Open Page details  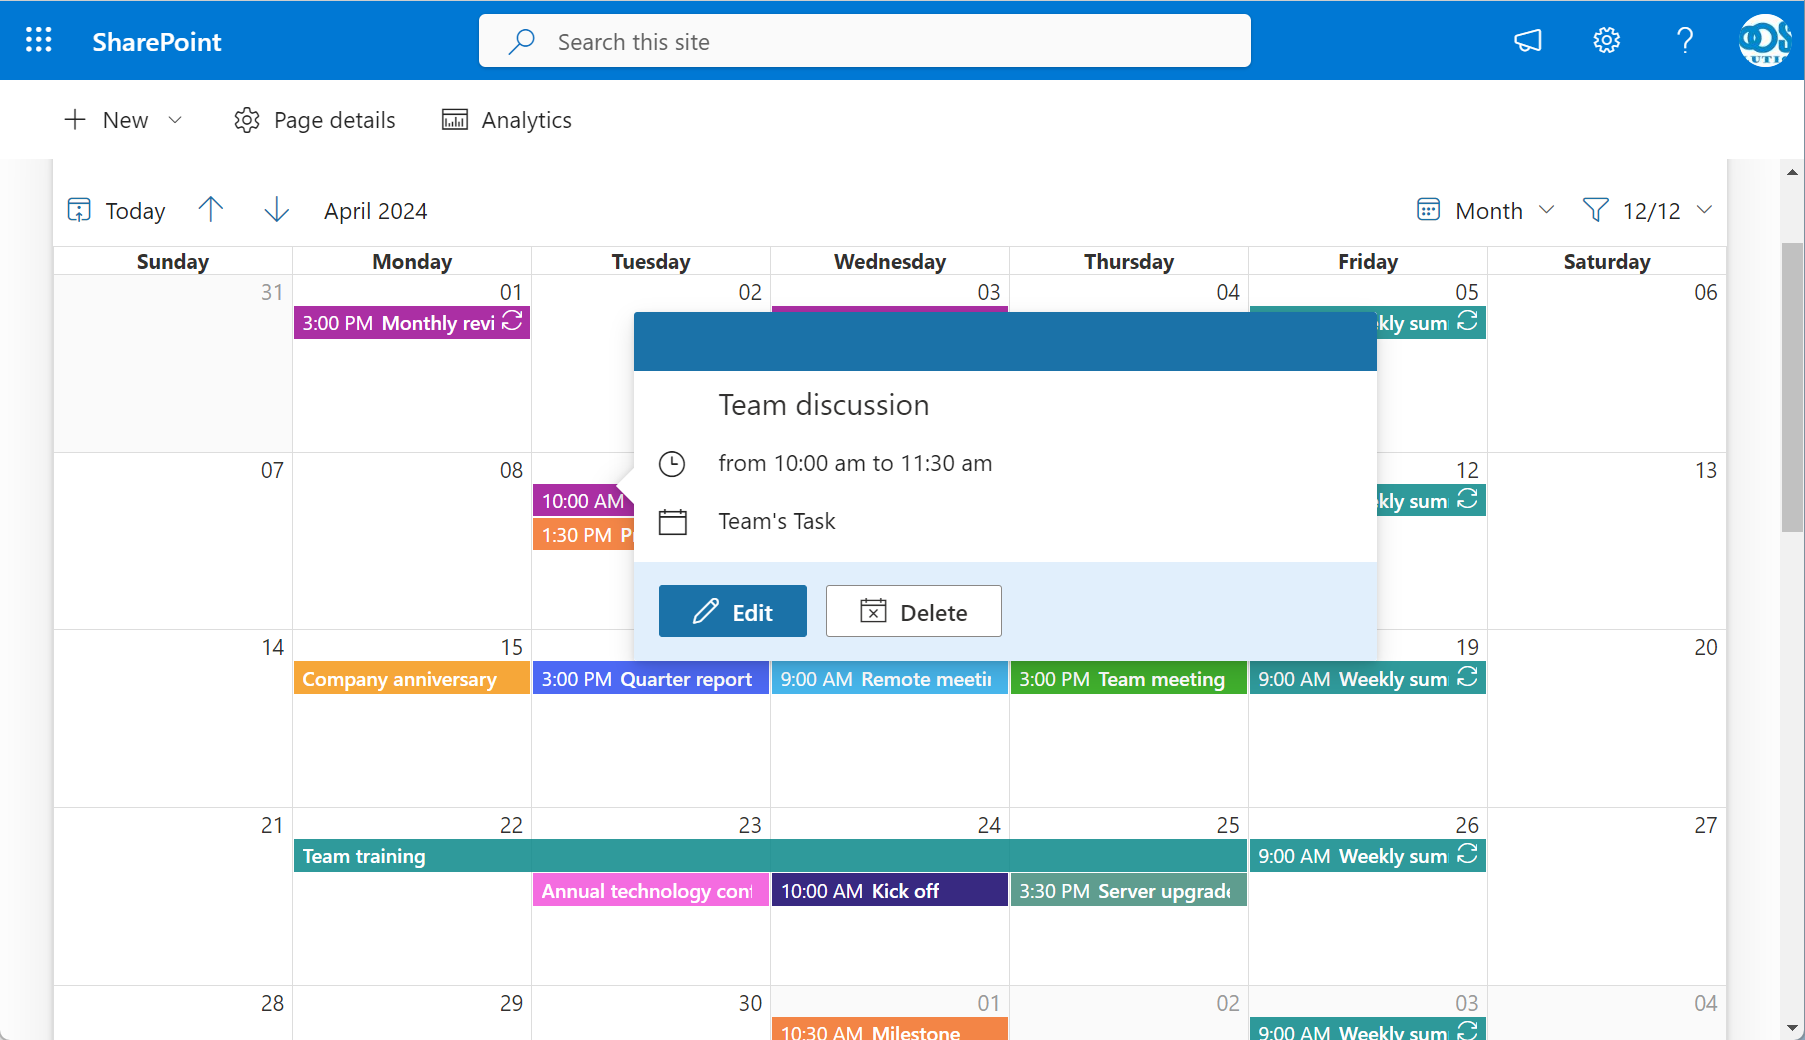(x=315, y=120)
